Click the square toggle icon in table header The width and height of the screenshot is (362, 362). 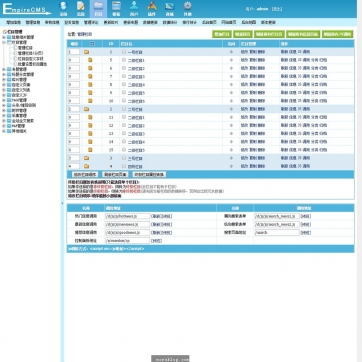coord(92,44)
